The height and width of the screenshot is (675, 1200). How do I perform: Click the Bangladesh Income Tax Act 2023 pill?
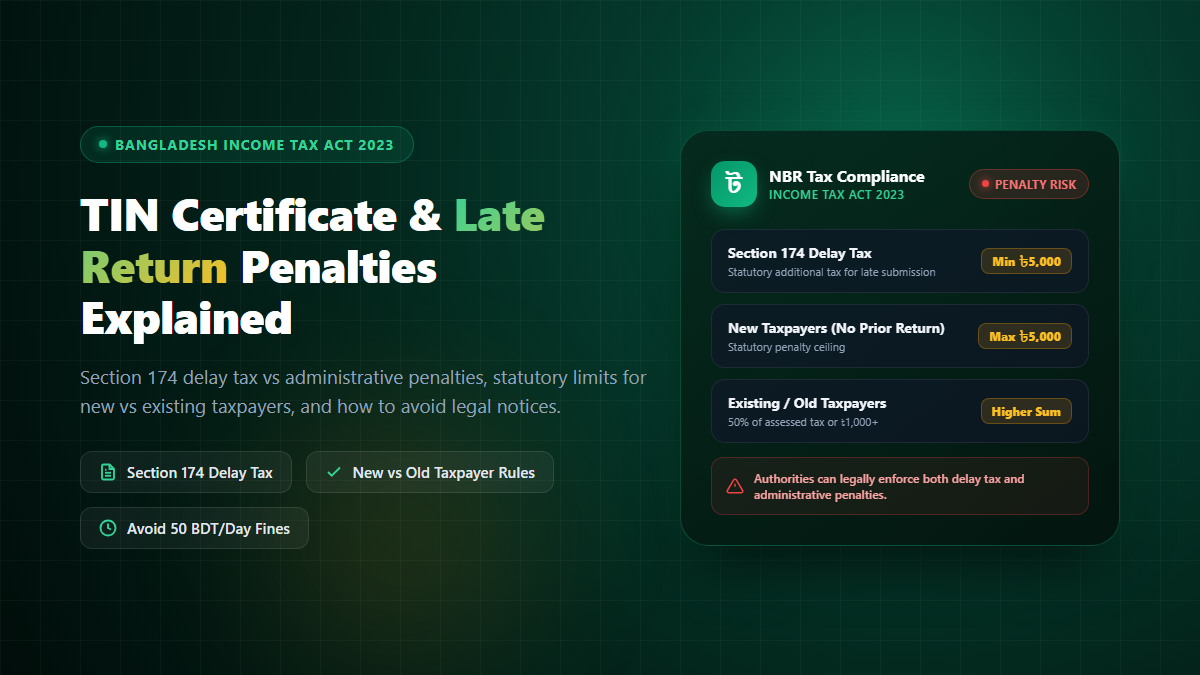[x=247, y=144]
